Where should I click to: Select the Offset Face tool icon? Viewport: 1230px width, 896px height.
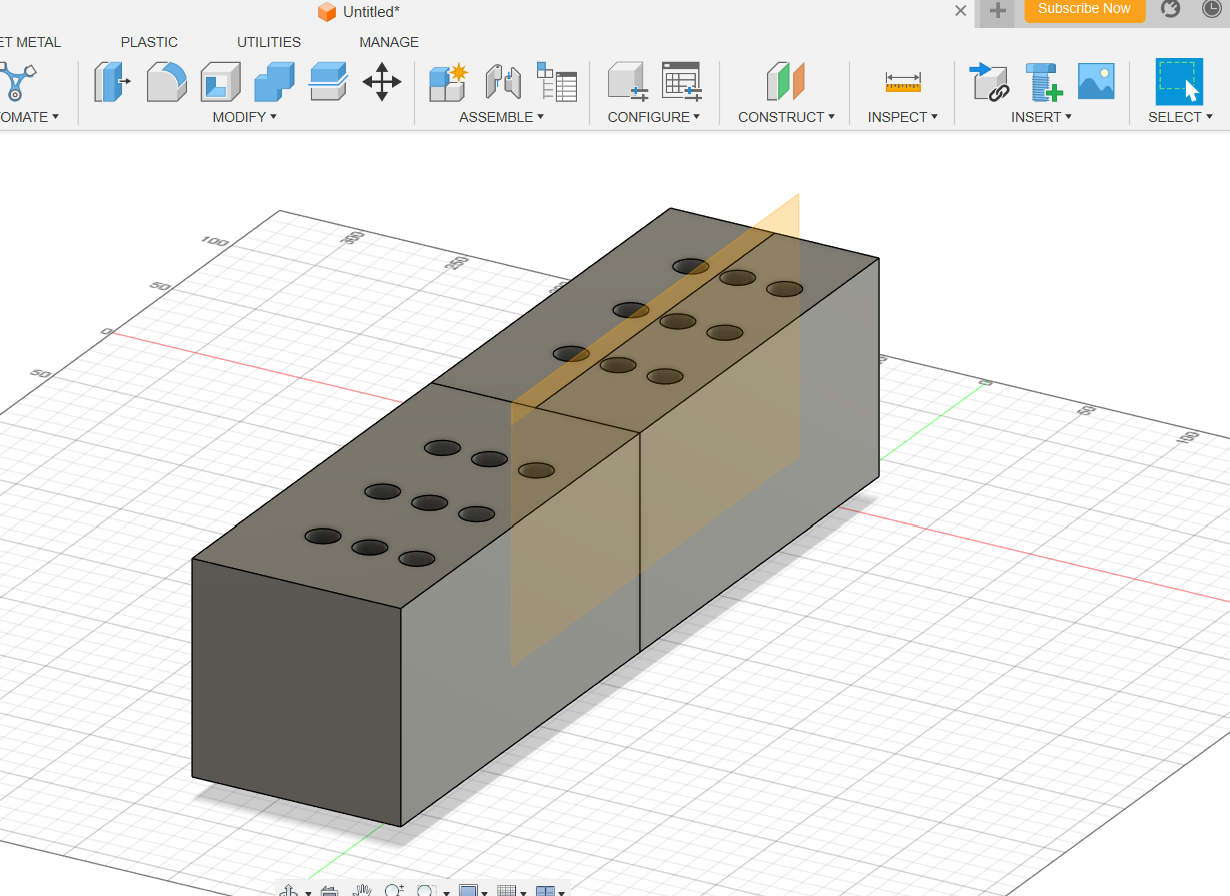pos(328,82)
